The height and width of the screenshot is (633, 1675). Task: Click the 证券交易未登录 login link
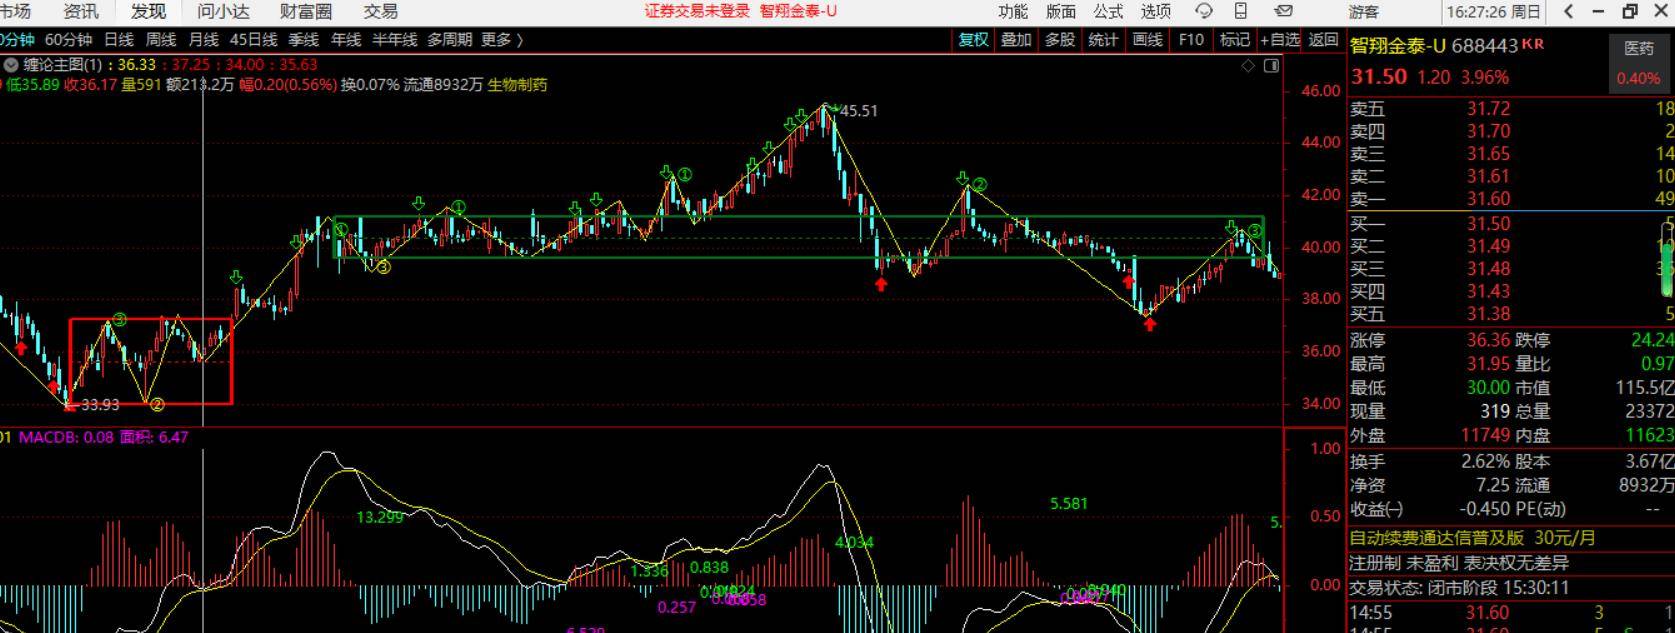tap(697, 11)
